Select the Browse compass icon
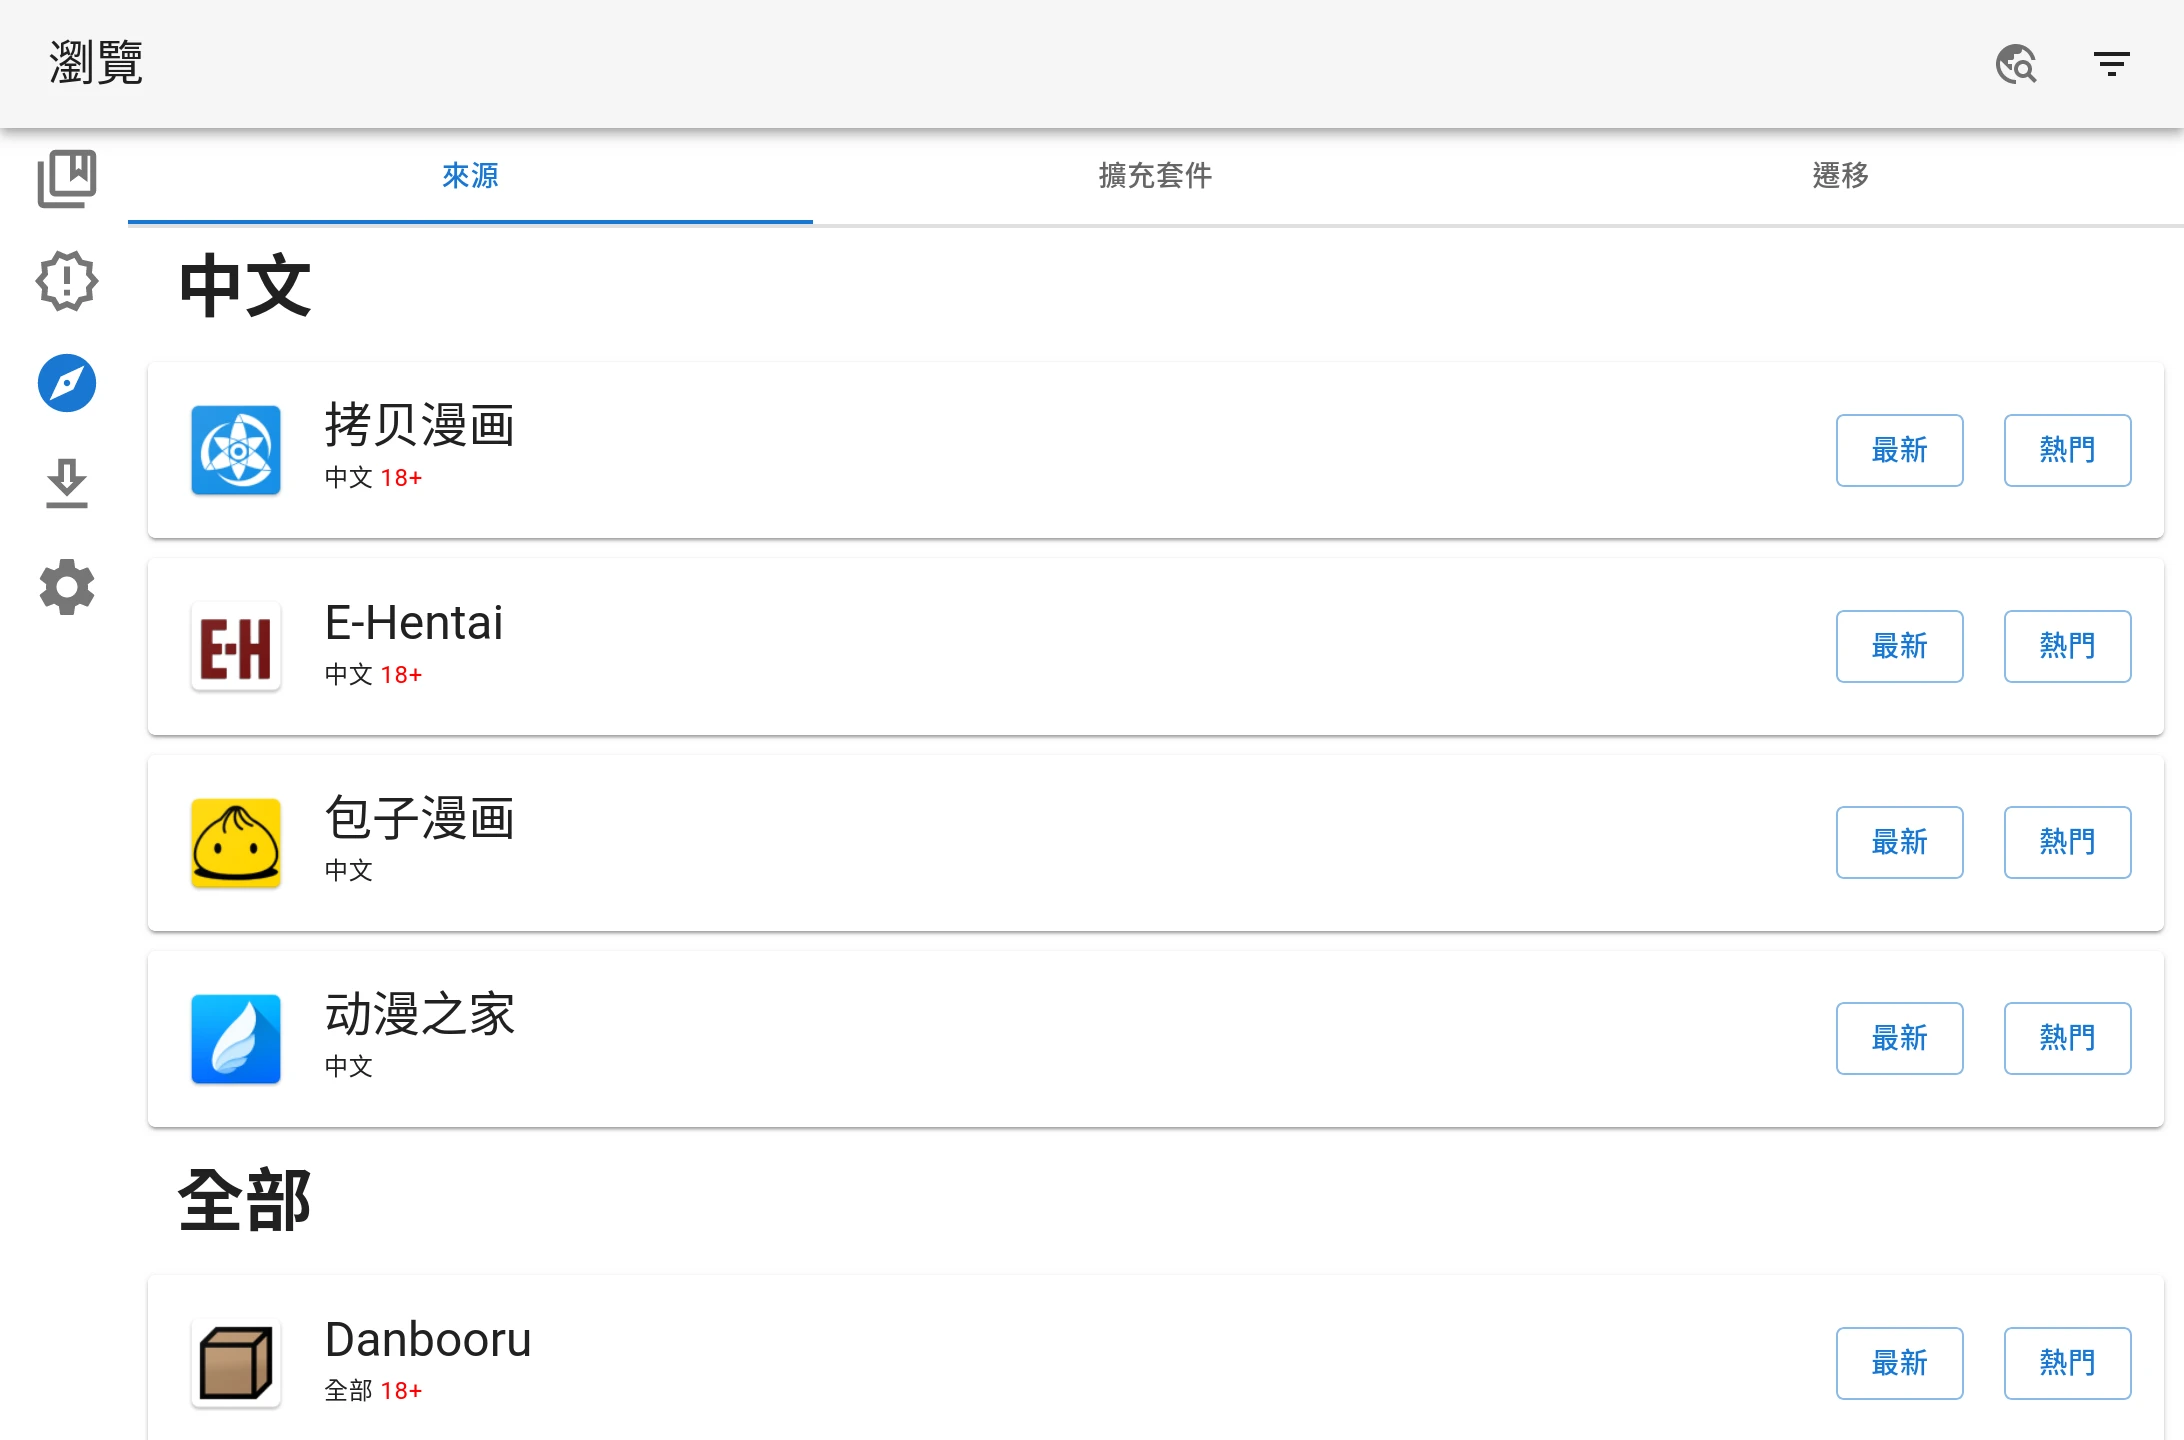 click(x=67, y=383)
